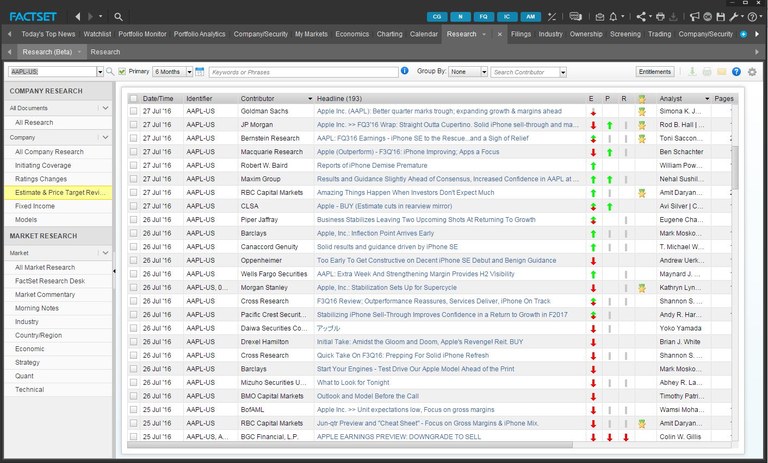Open the settings gear in research toolbar
768x463 pixels.
752,72
